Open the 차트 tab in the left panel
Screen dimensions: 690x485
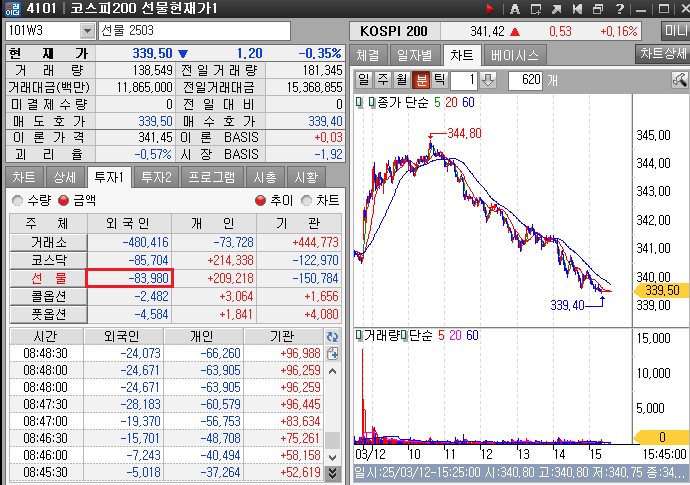coord(24,177)
